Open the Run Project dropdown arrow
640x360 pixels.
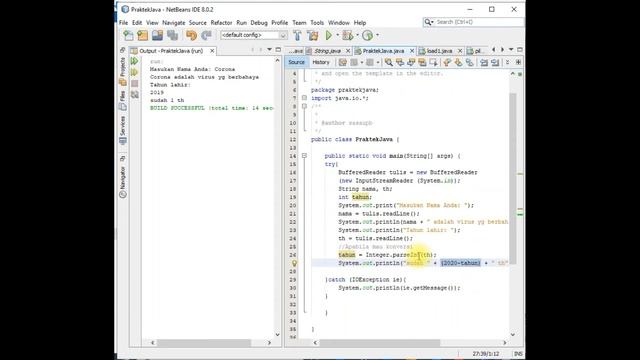338,36
